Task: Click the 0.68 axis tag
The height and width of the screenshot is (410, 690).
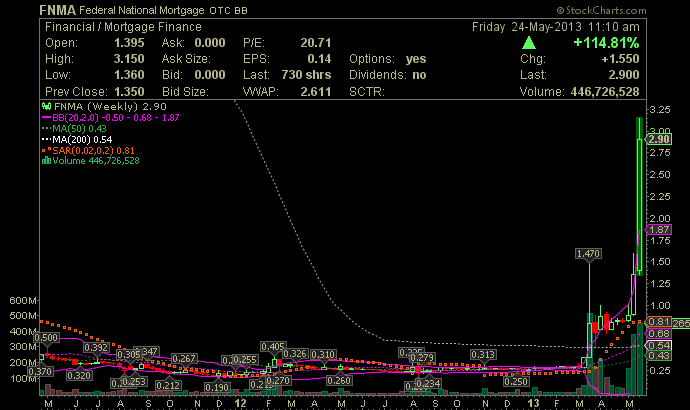Action: point(659,333)
